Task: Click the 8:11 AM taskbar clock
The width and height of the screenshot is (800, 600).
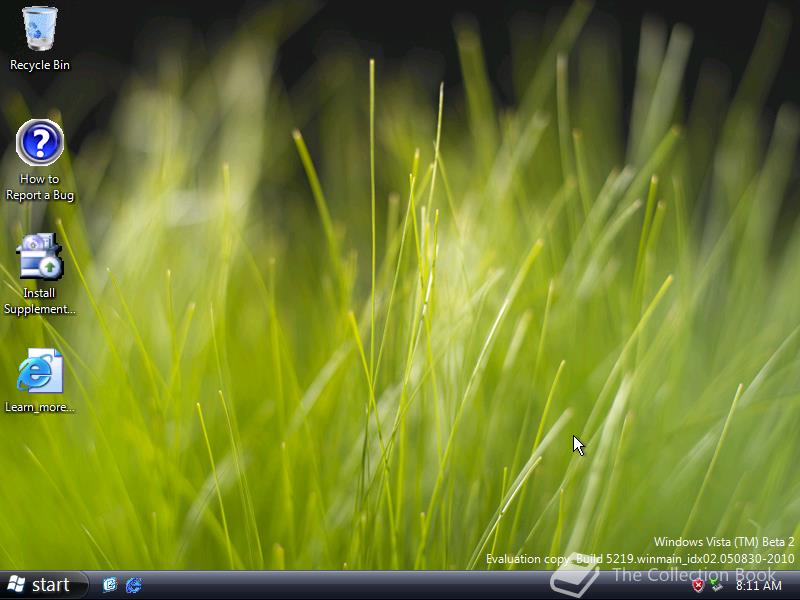Action: [x=759, y=586]
